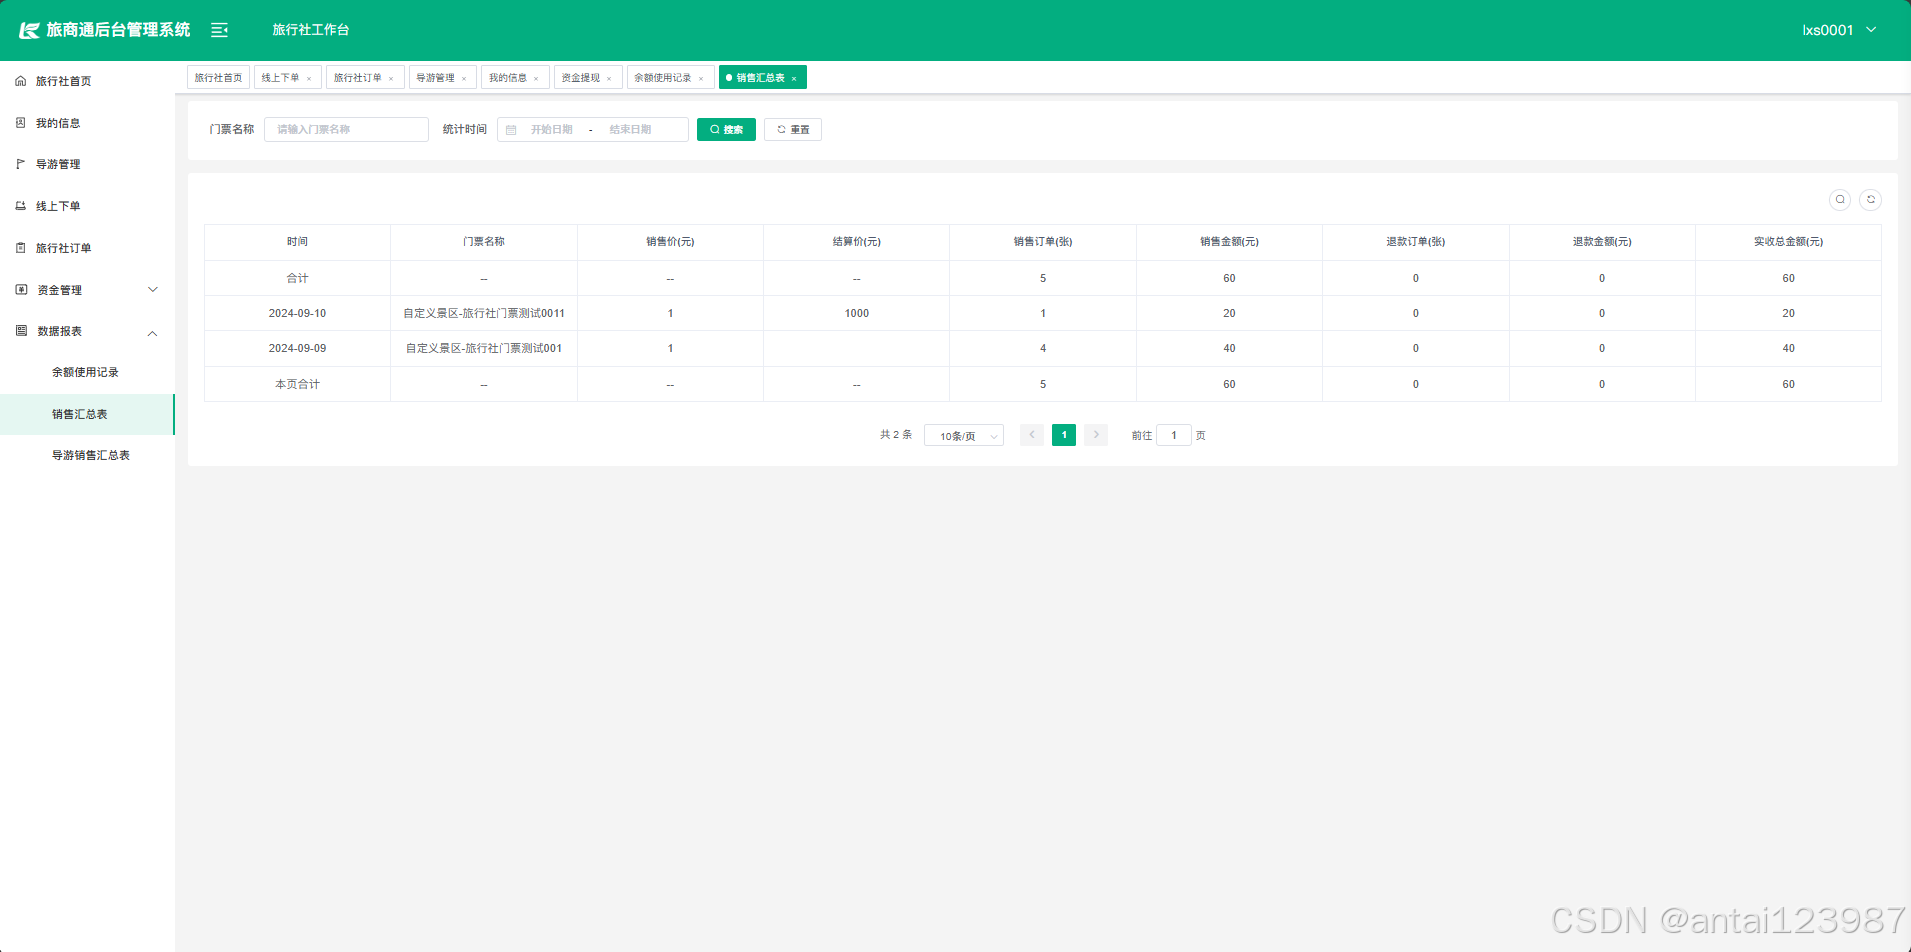The height and width of the screenshot is (952, 1911).
Task: Switch to the 旅行社首页 tab
Action: 218,77
